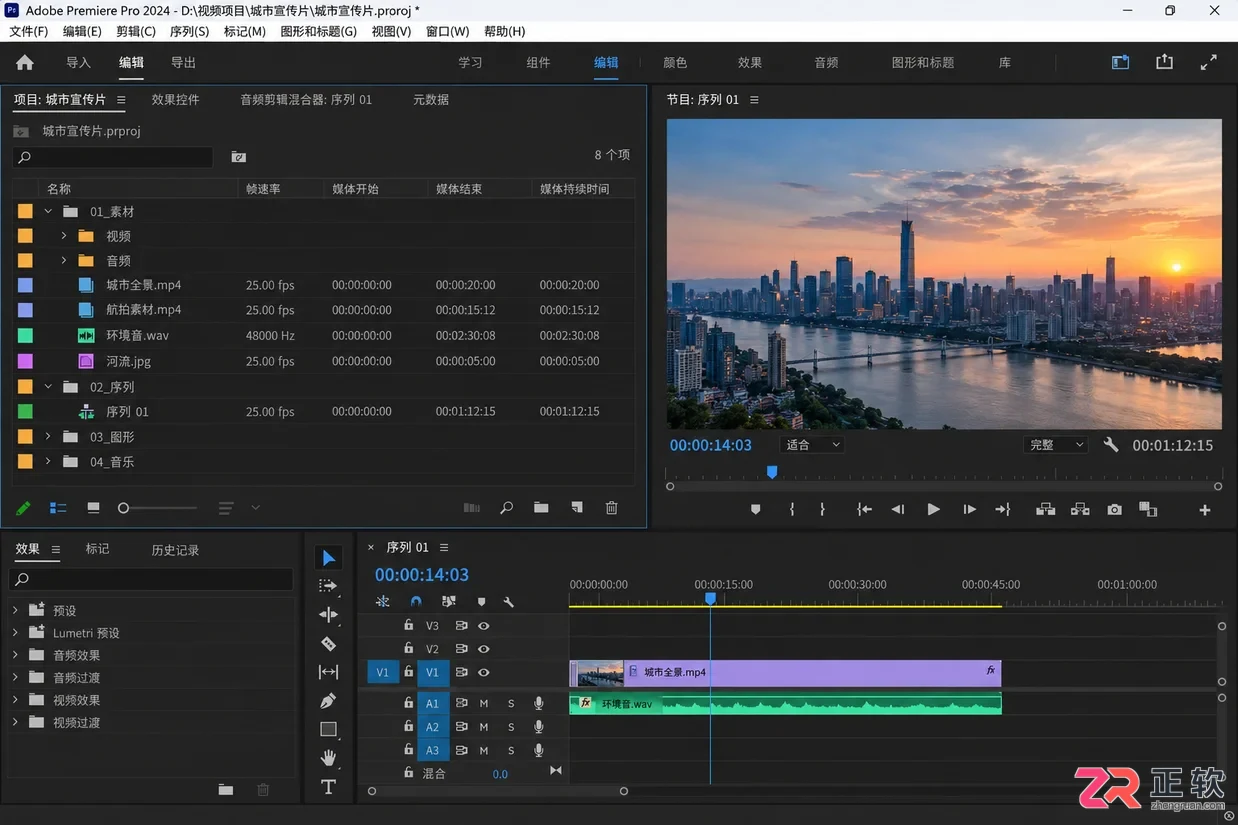Expand the 音频 bin
This screenshot has width=1238, height=825.
click(x=64, y=260)
